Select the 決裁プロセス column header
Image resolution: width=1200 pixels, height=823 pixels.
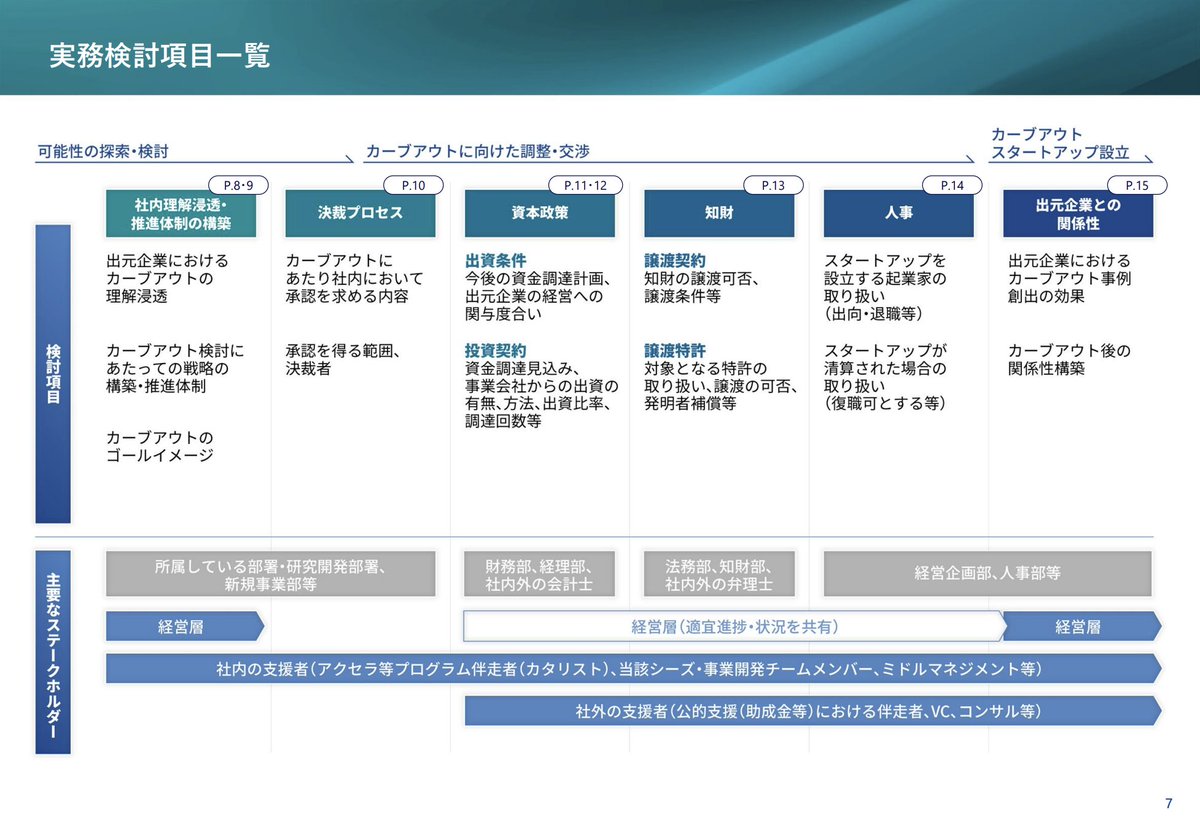pos(361,212)
